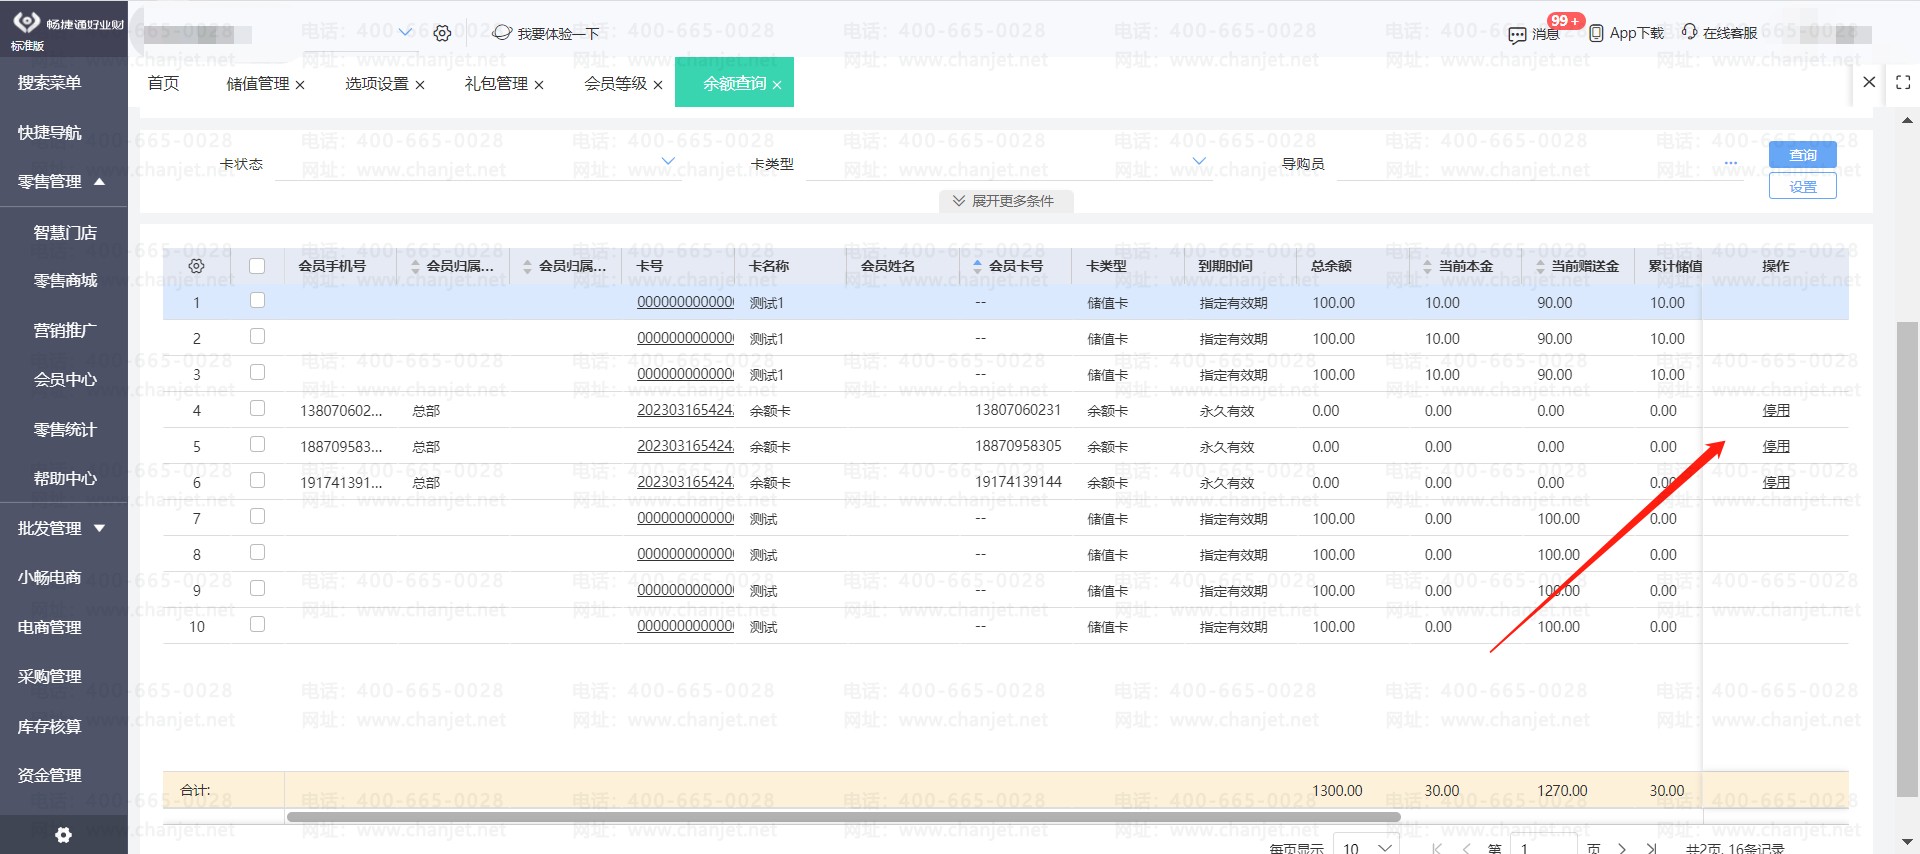The width and height of the screenshot is (1920, 854).
Task: Click 停用 link in row 5
Action: pos(1776,447)
